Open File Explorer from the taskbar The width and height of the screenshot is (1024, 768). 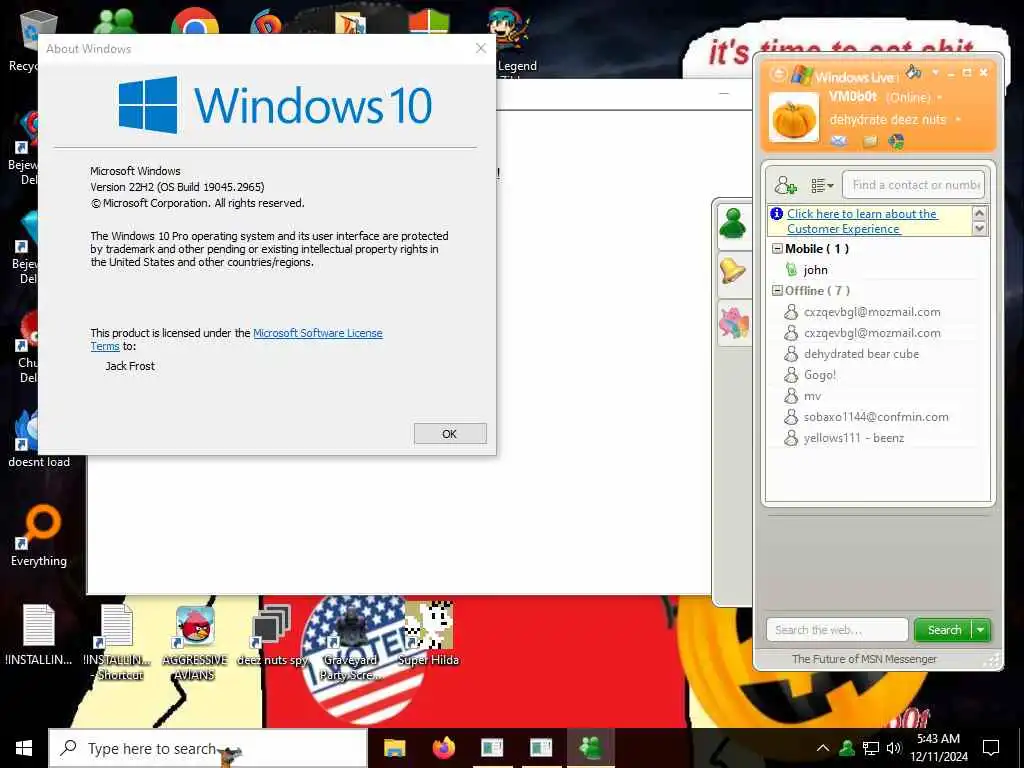point(394,748)
